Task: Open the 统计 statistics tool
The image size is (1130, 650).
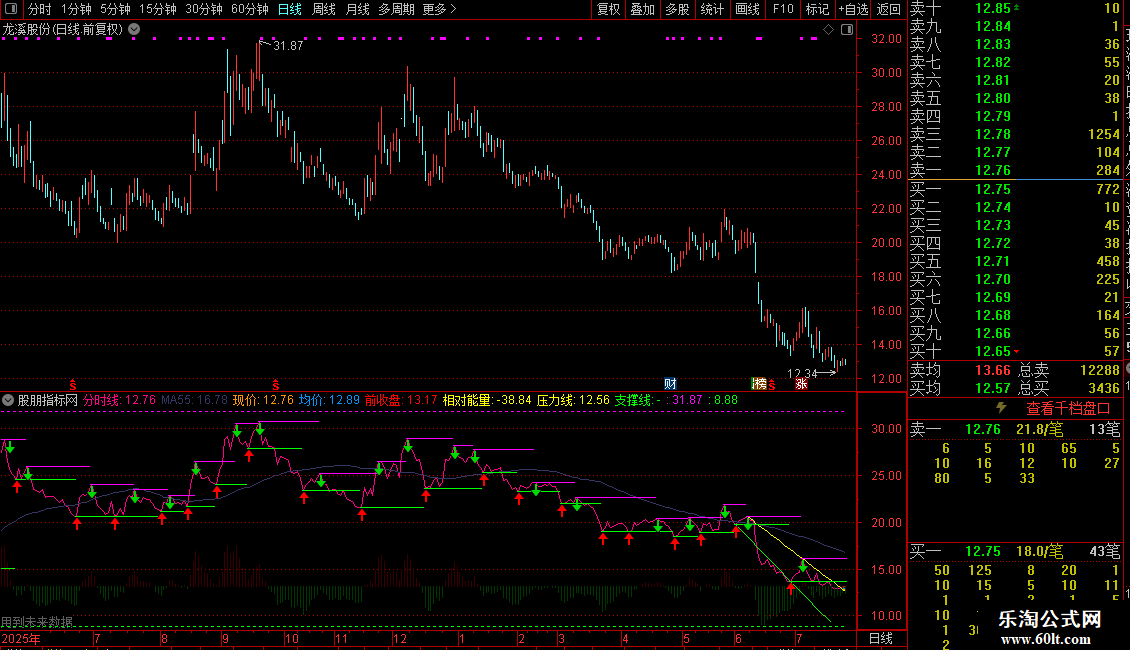Action: click(x=712, y=9)
